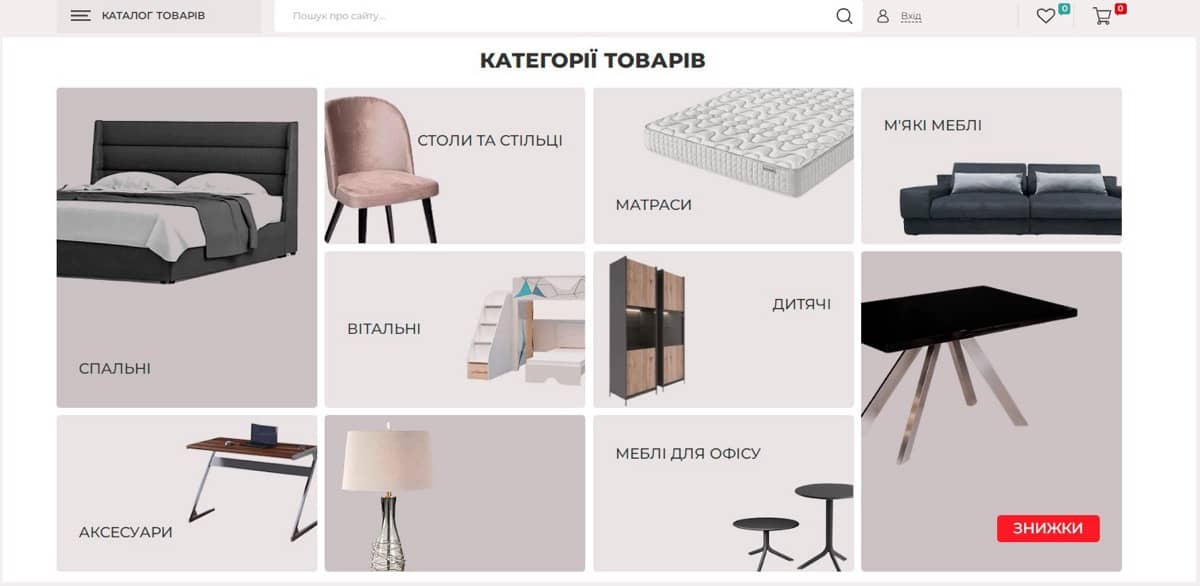The image size is (1200, 586).
Task: Open the Меблі для офісу category
Action: click(x=724, y=493)
